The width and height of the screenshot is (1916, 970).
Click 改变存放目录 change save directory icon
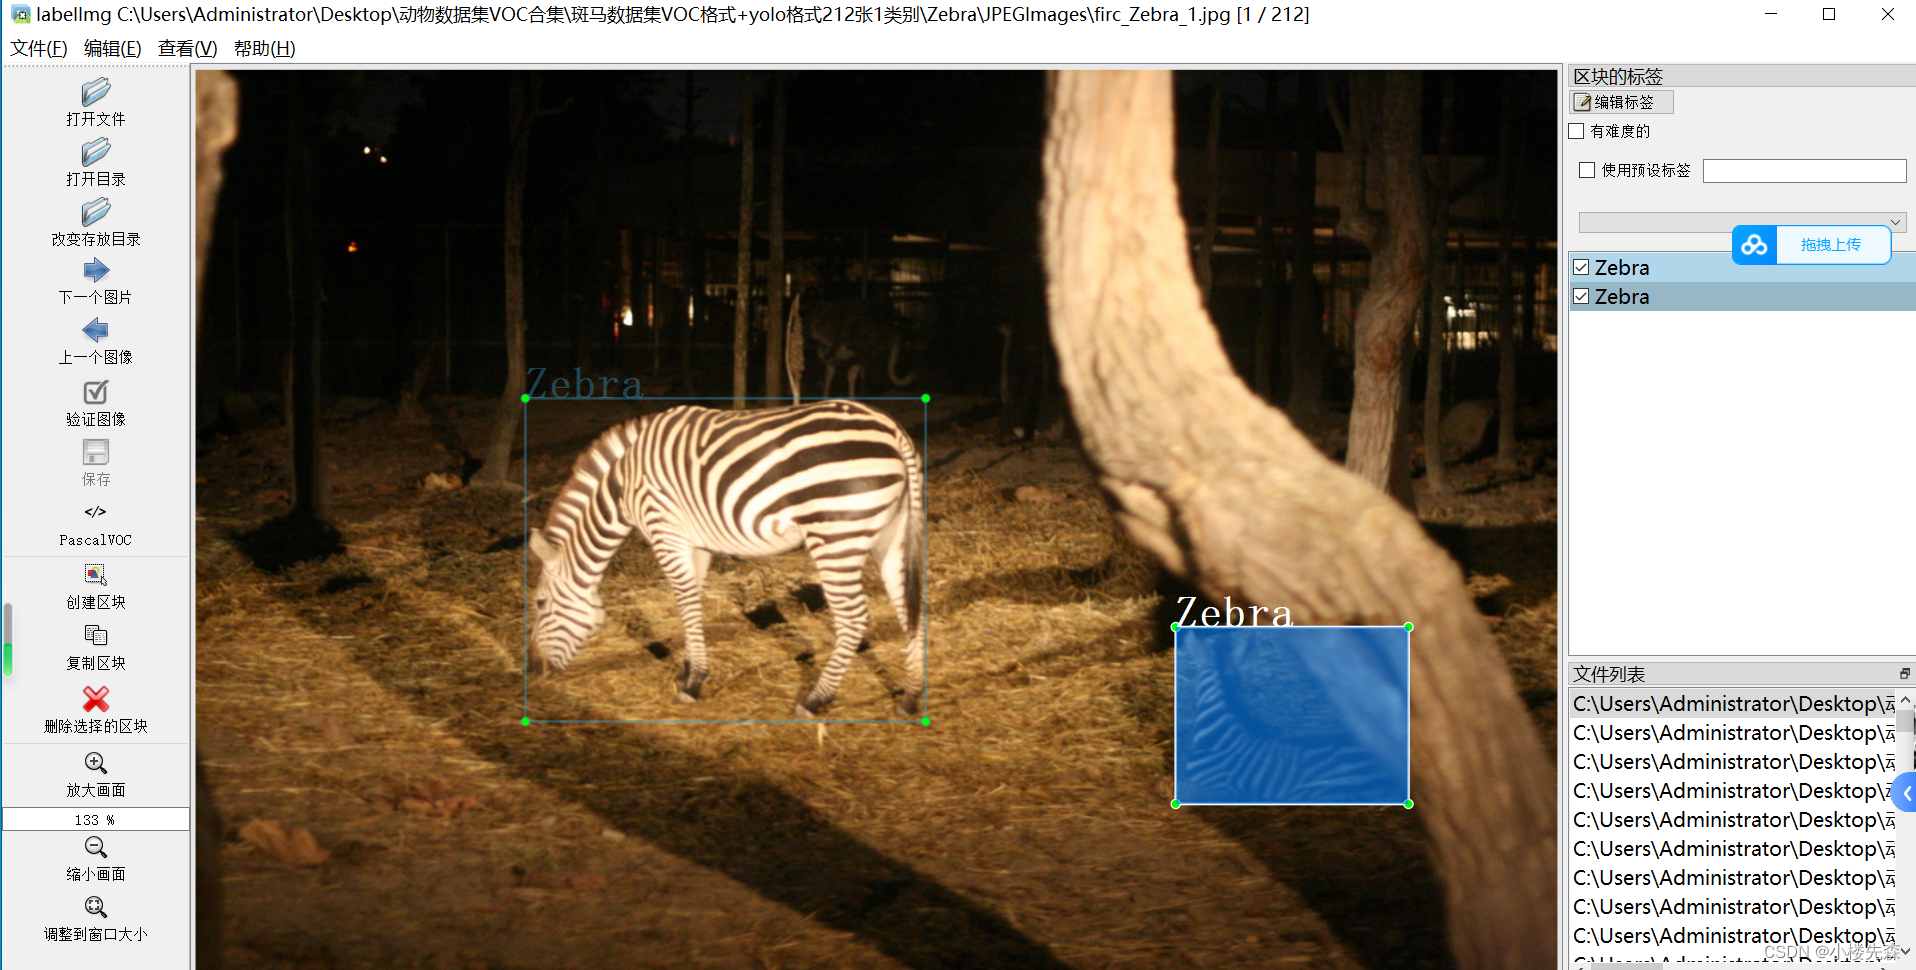coord(96,212)
